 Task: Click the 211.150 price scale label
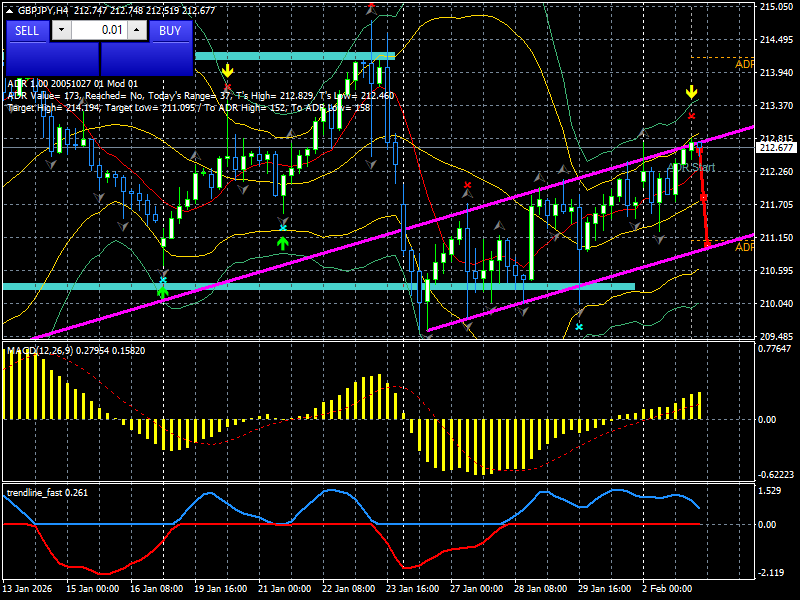click(x=776, y=238)
